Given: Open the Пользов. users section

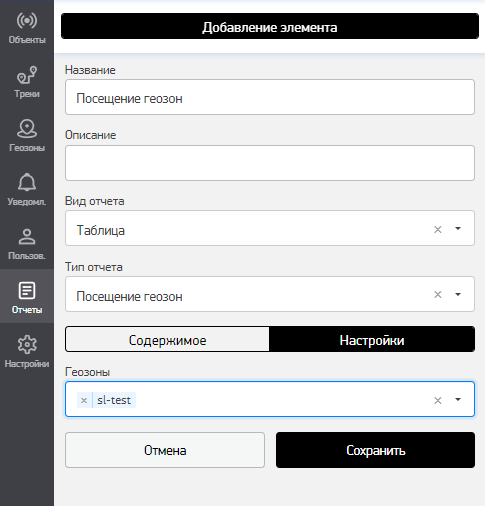Looking at the screenshot, I should pyautogui.click(x=27, y=243).
